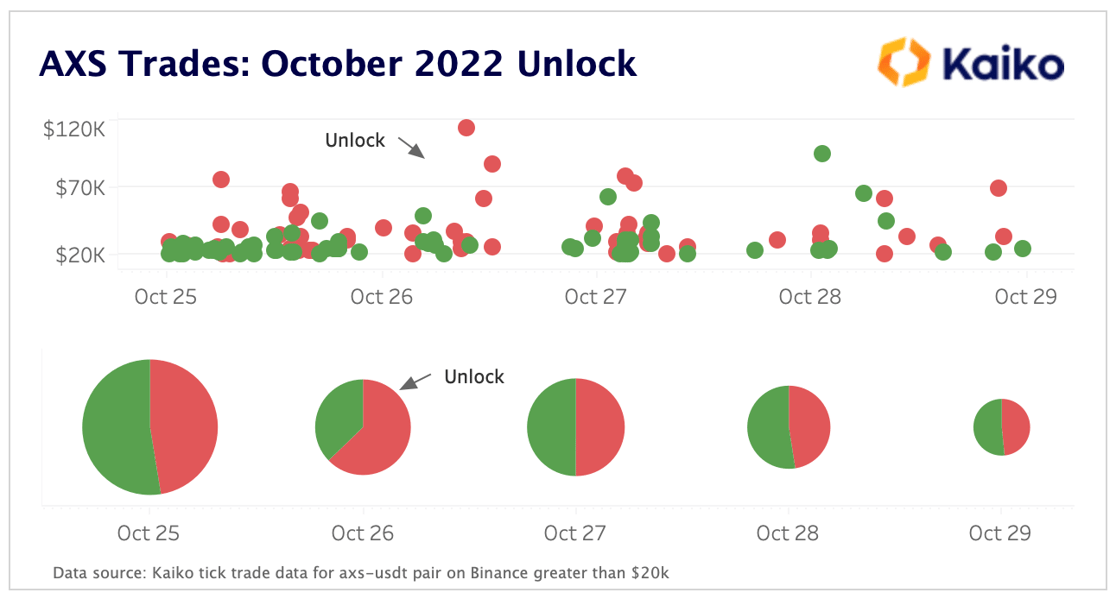Click the $70K y-axis label
The image size is (1116, 599).
pos(78,187)
